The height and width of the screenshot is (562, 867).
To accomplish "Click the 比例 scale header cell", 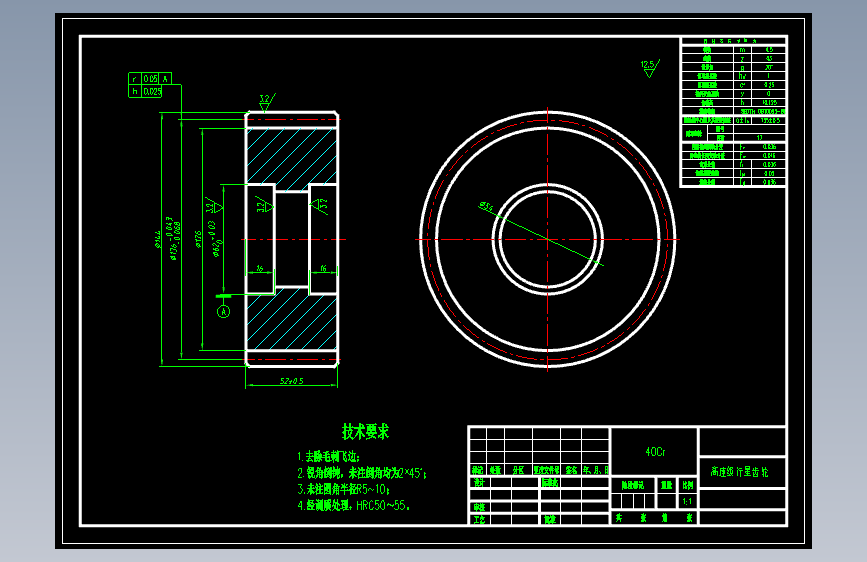I will pyautogui.click(x=687, y=485).
